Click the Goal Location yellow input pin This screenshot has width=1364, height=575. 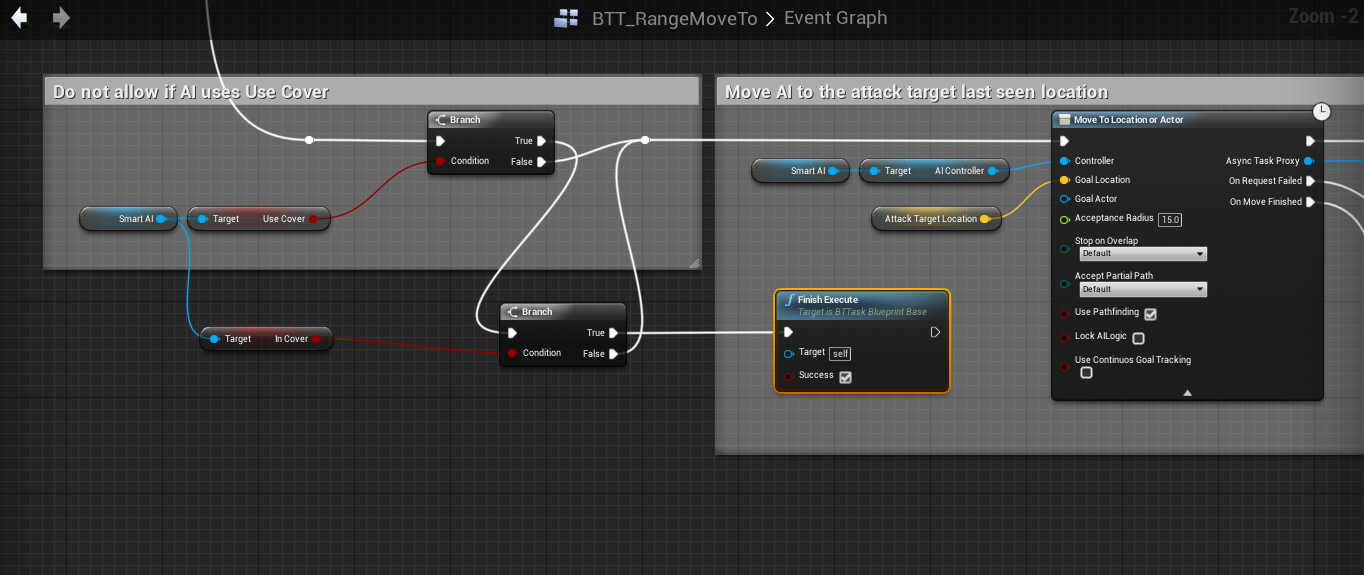coord(1064,180)
